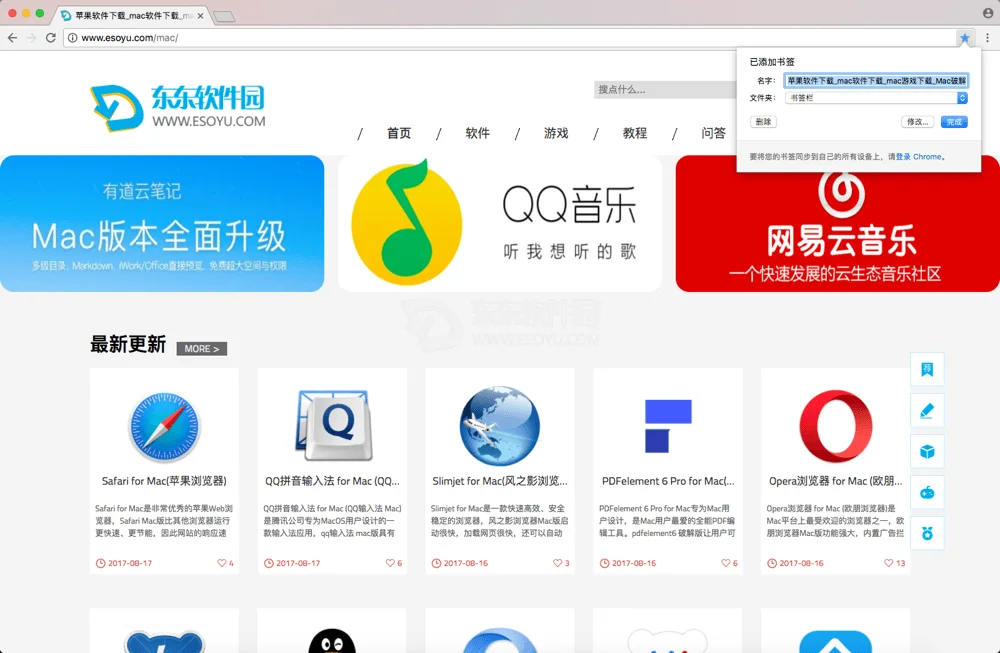Click the PDFelement blue logo icon

click(668, 426)
